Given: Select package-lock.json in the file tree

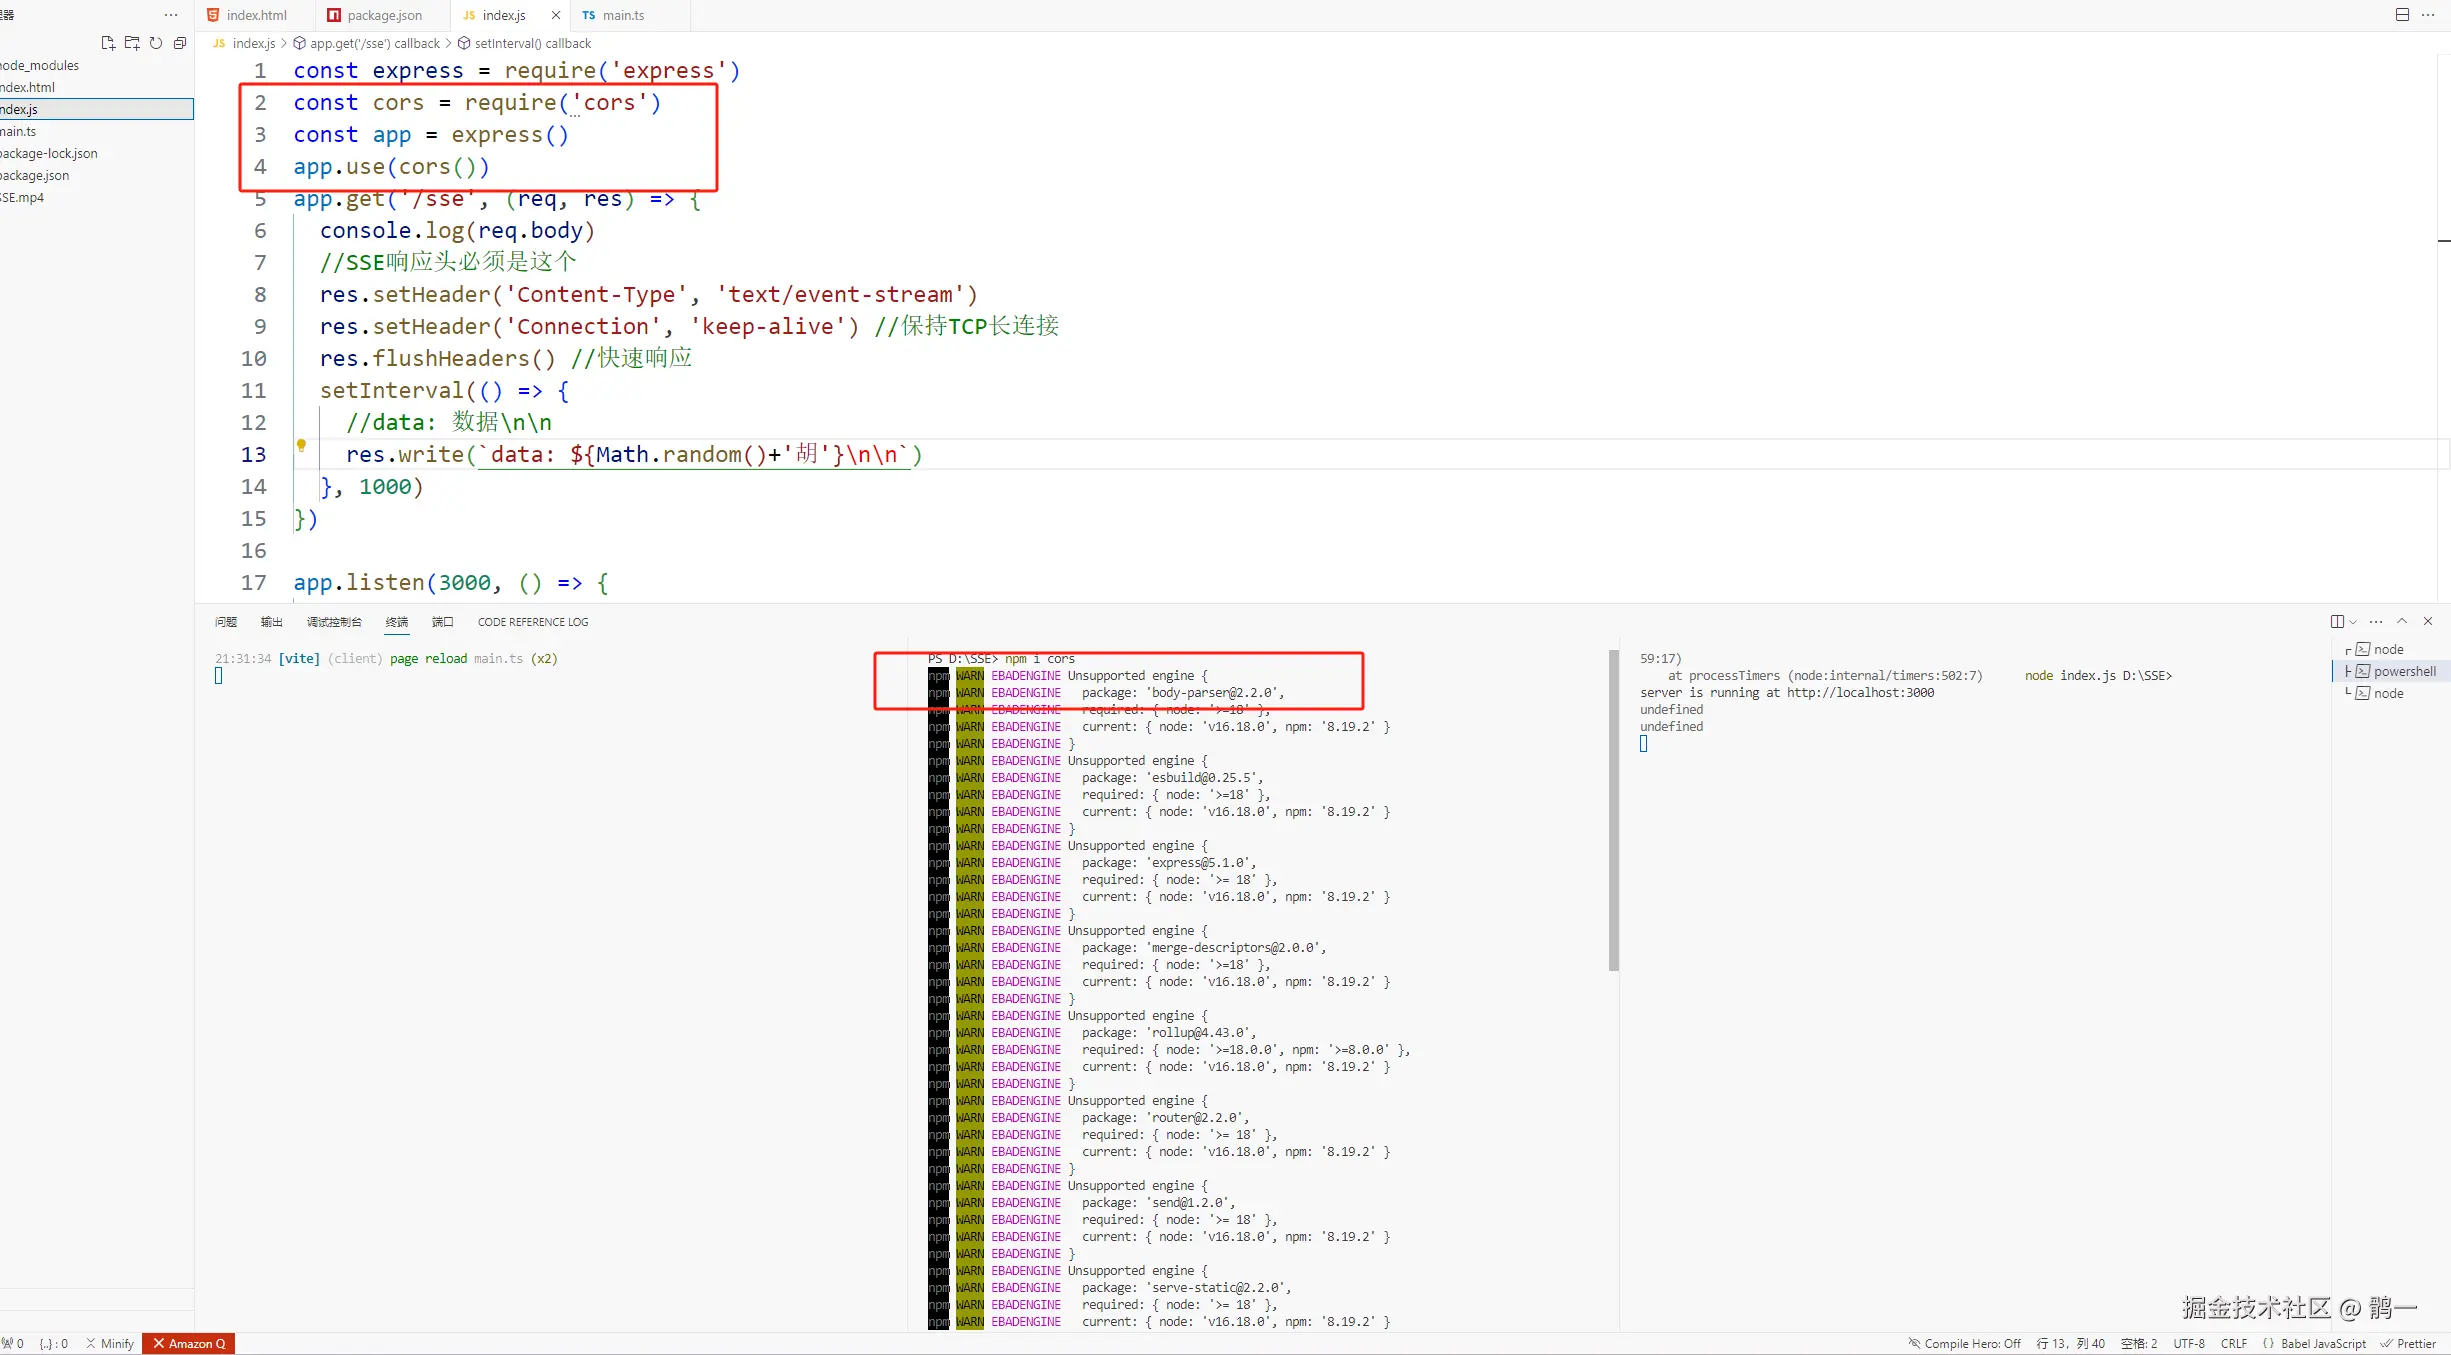Looking at the screenshot, I should tap(50, 153).
